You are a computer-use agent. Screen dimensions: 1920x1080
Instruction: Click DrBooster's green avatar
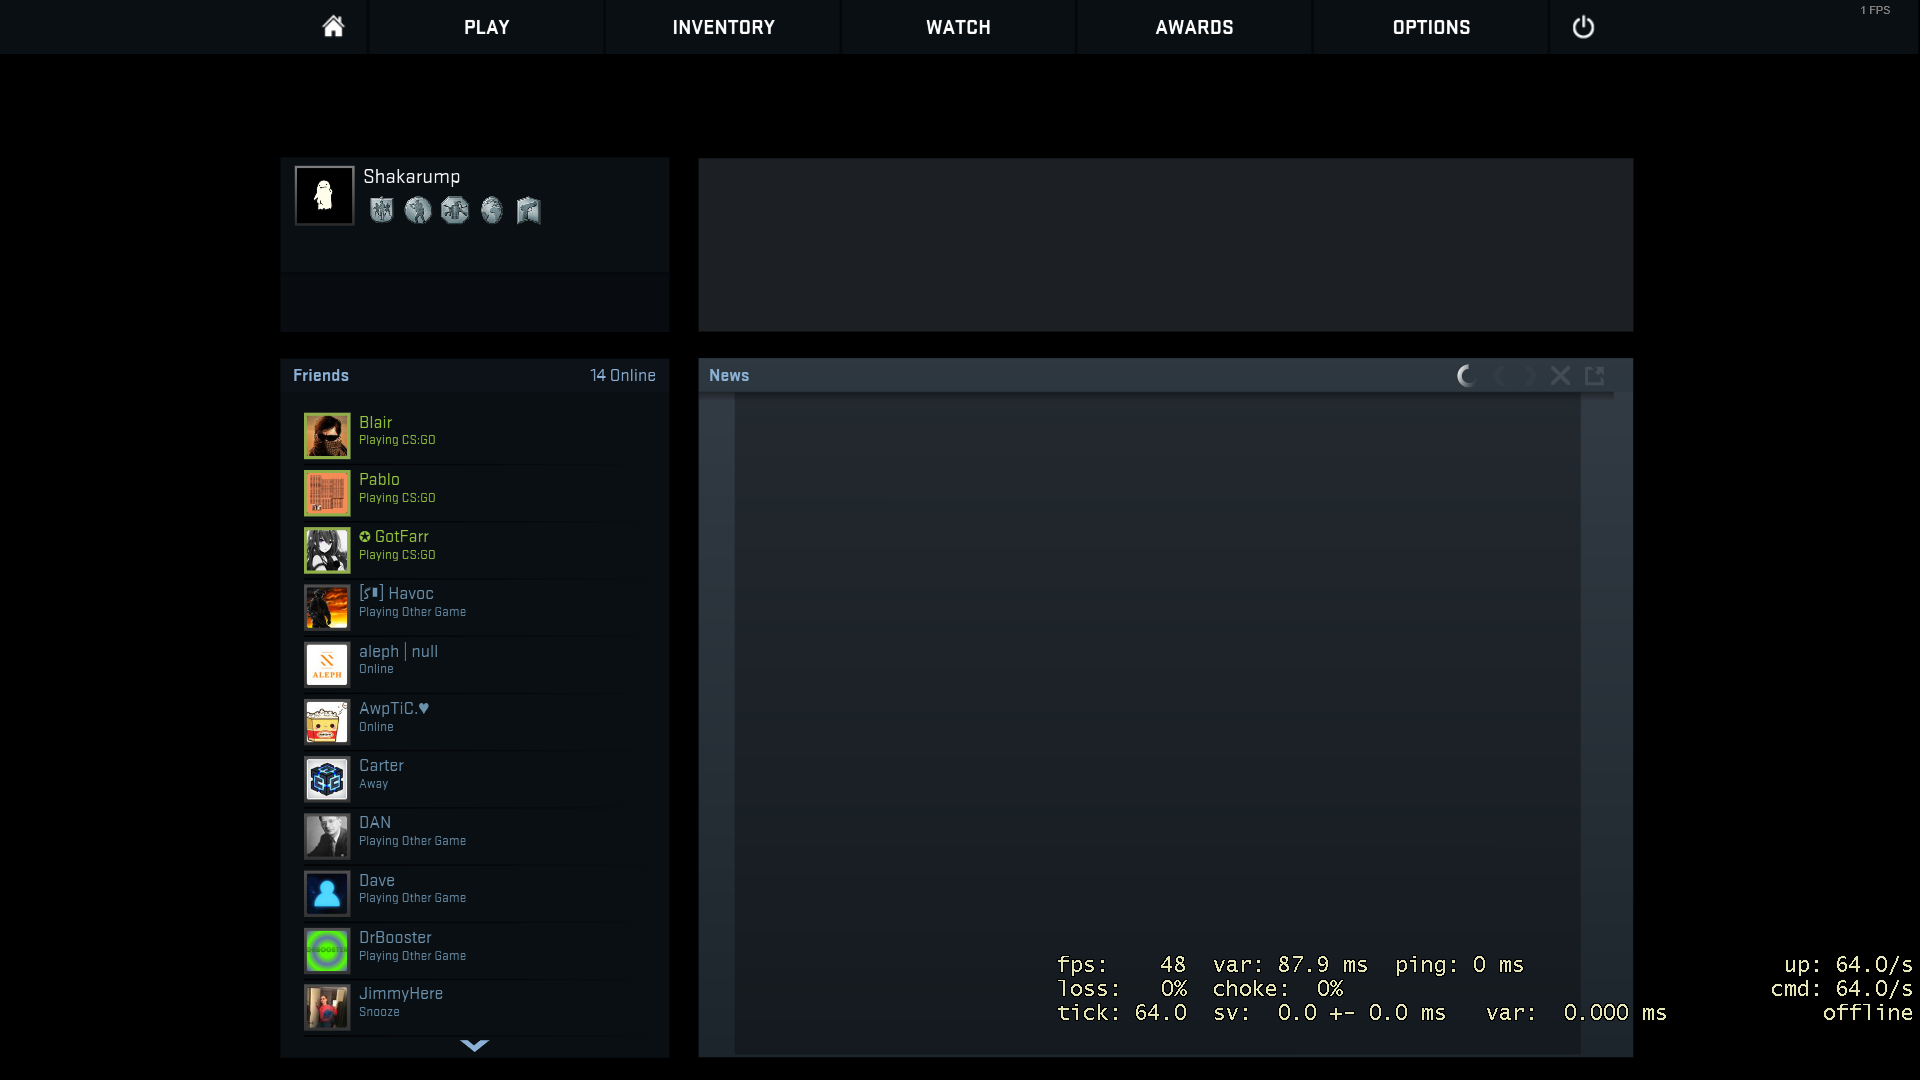(327, 950)
